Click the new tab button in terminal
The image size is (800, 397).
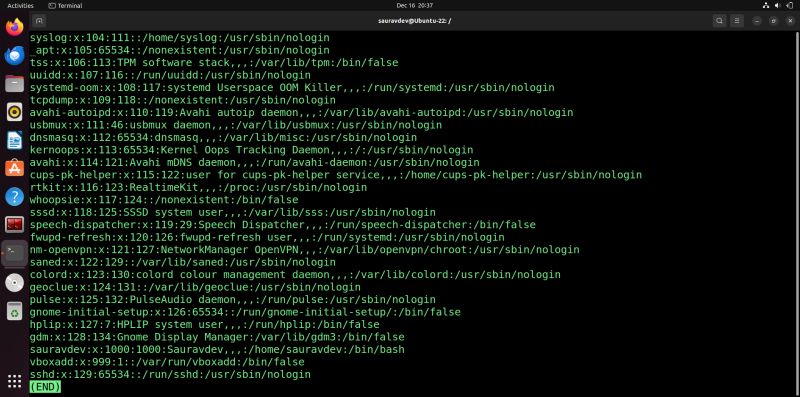click(39, 21)
